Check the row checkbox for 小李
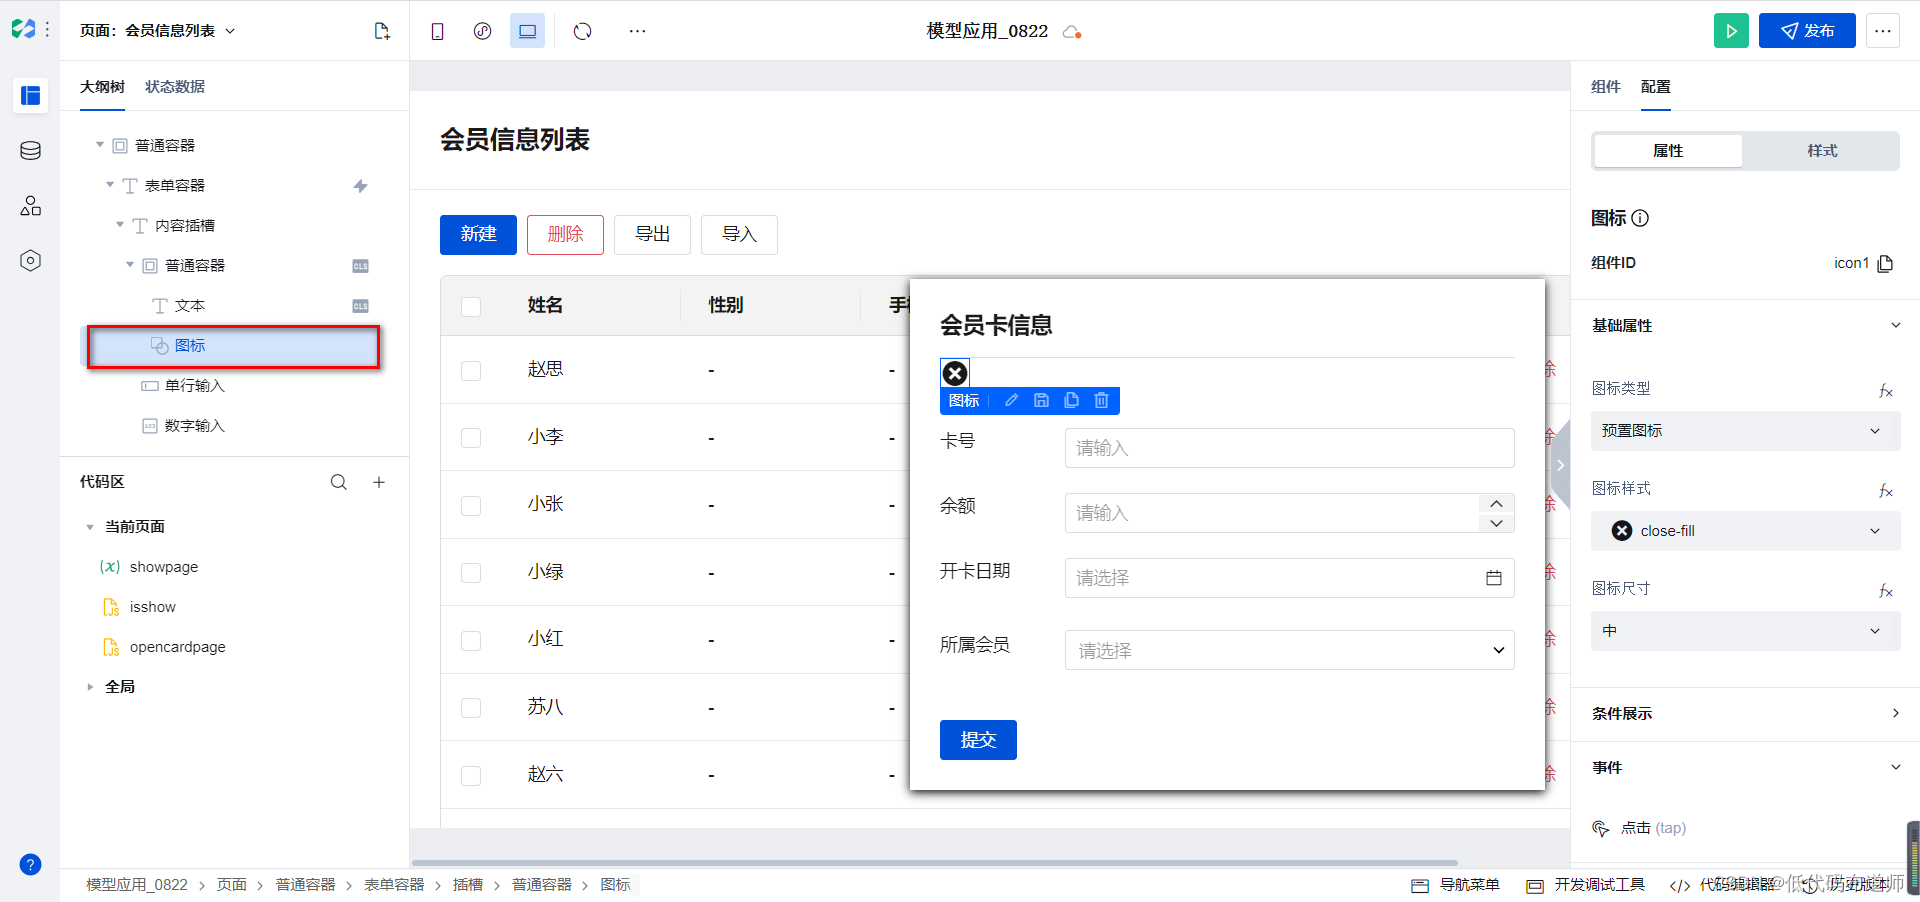This screenshot has width=1920, height=902. (471, 438)
